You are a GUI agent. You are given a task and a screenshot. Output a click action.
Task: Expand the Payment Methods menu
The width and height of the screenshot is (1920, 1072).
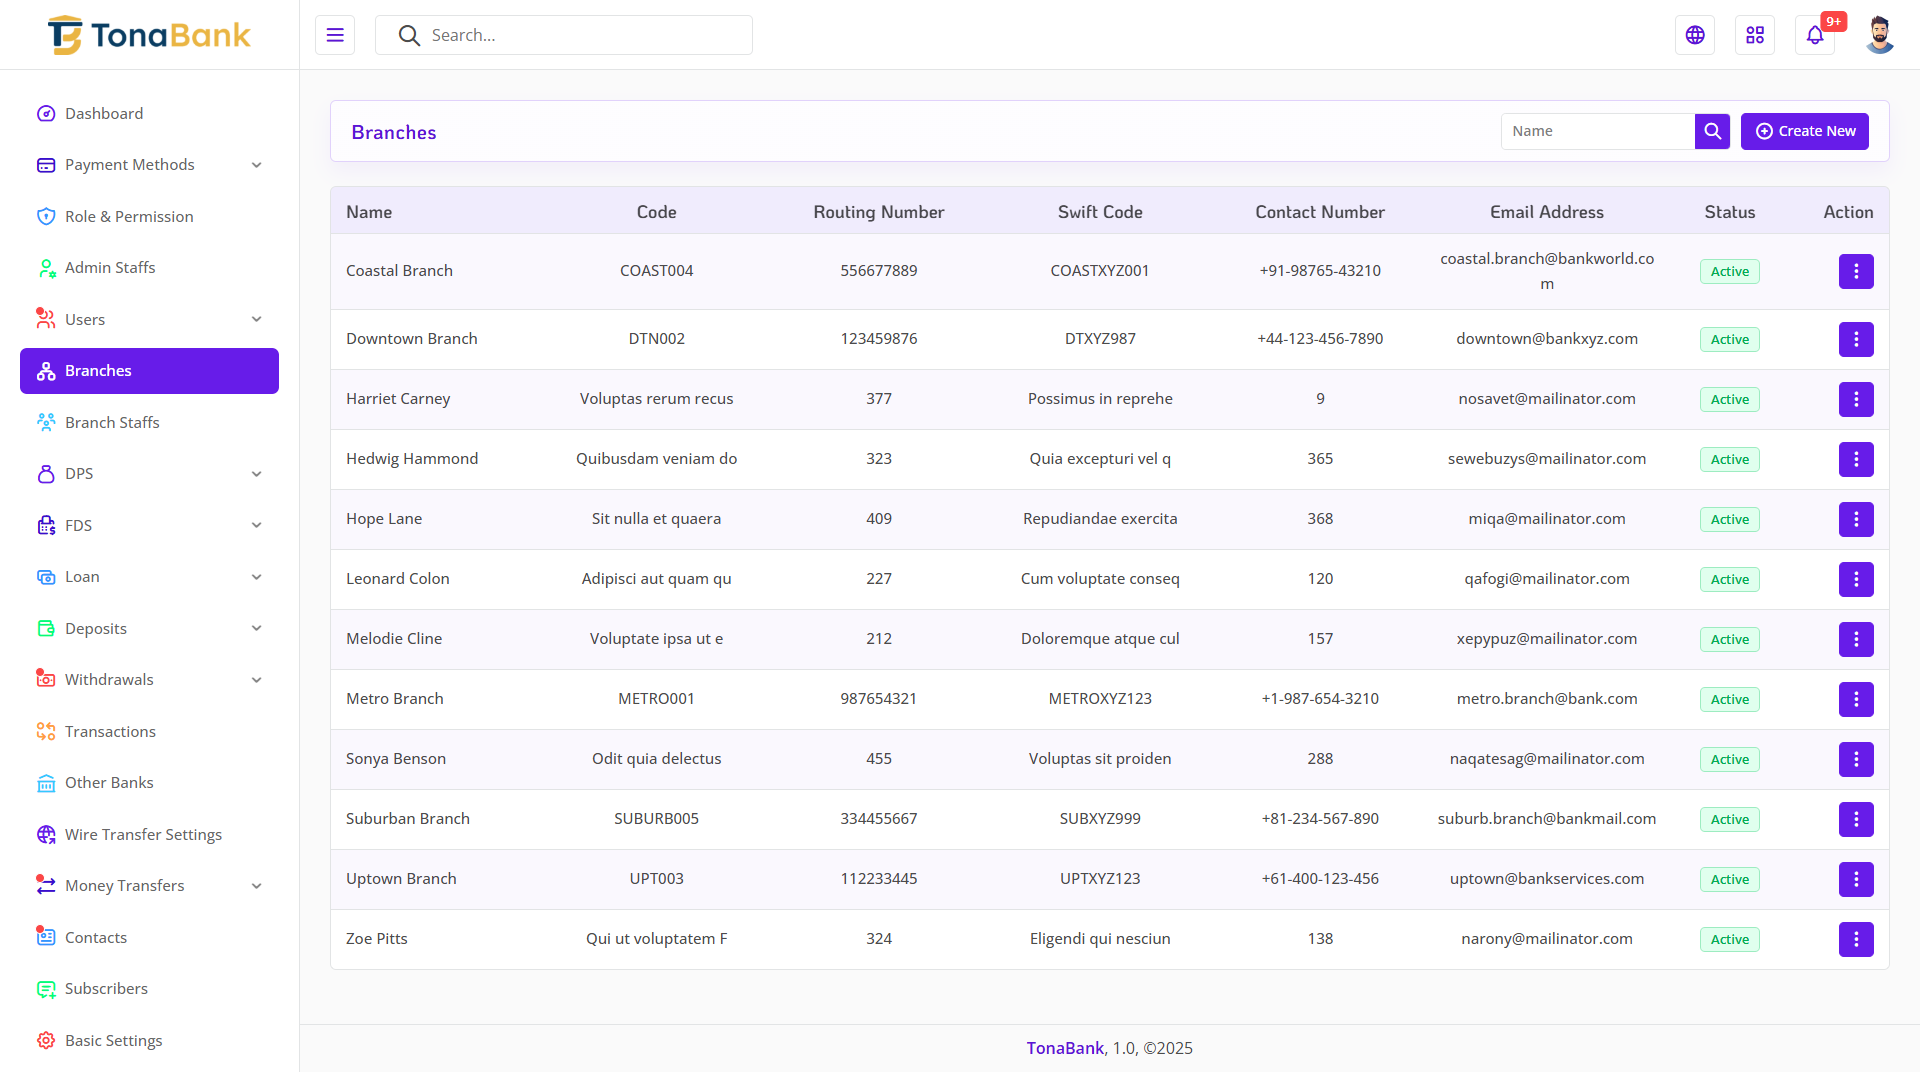[x=149, y=165]
